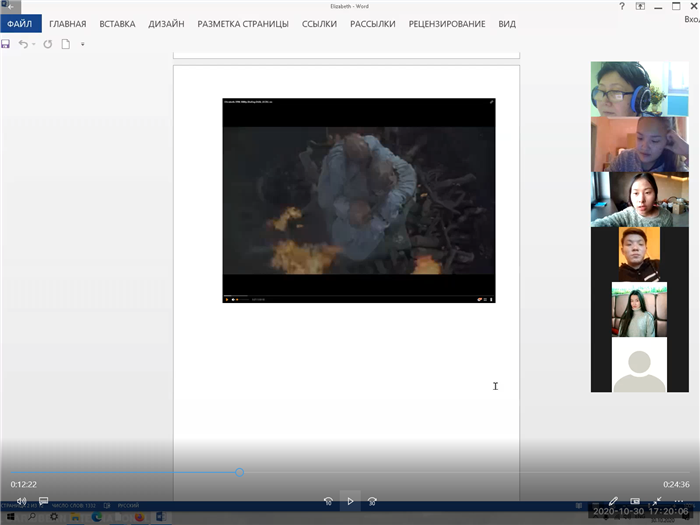
Task: Toggle captions in the video player
Action: (x=43, y=500)
